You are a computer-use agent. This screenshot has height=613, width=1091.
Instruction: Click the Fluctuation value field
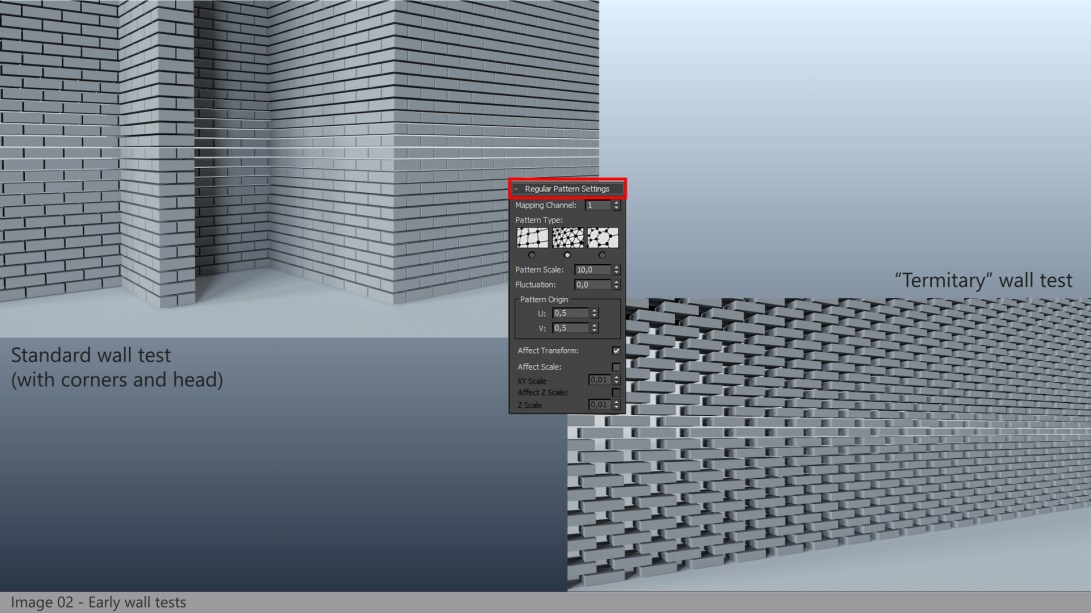coord(595,285)
